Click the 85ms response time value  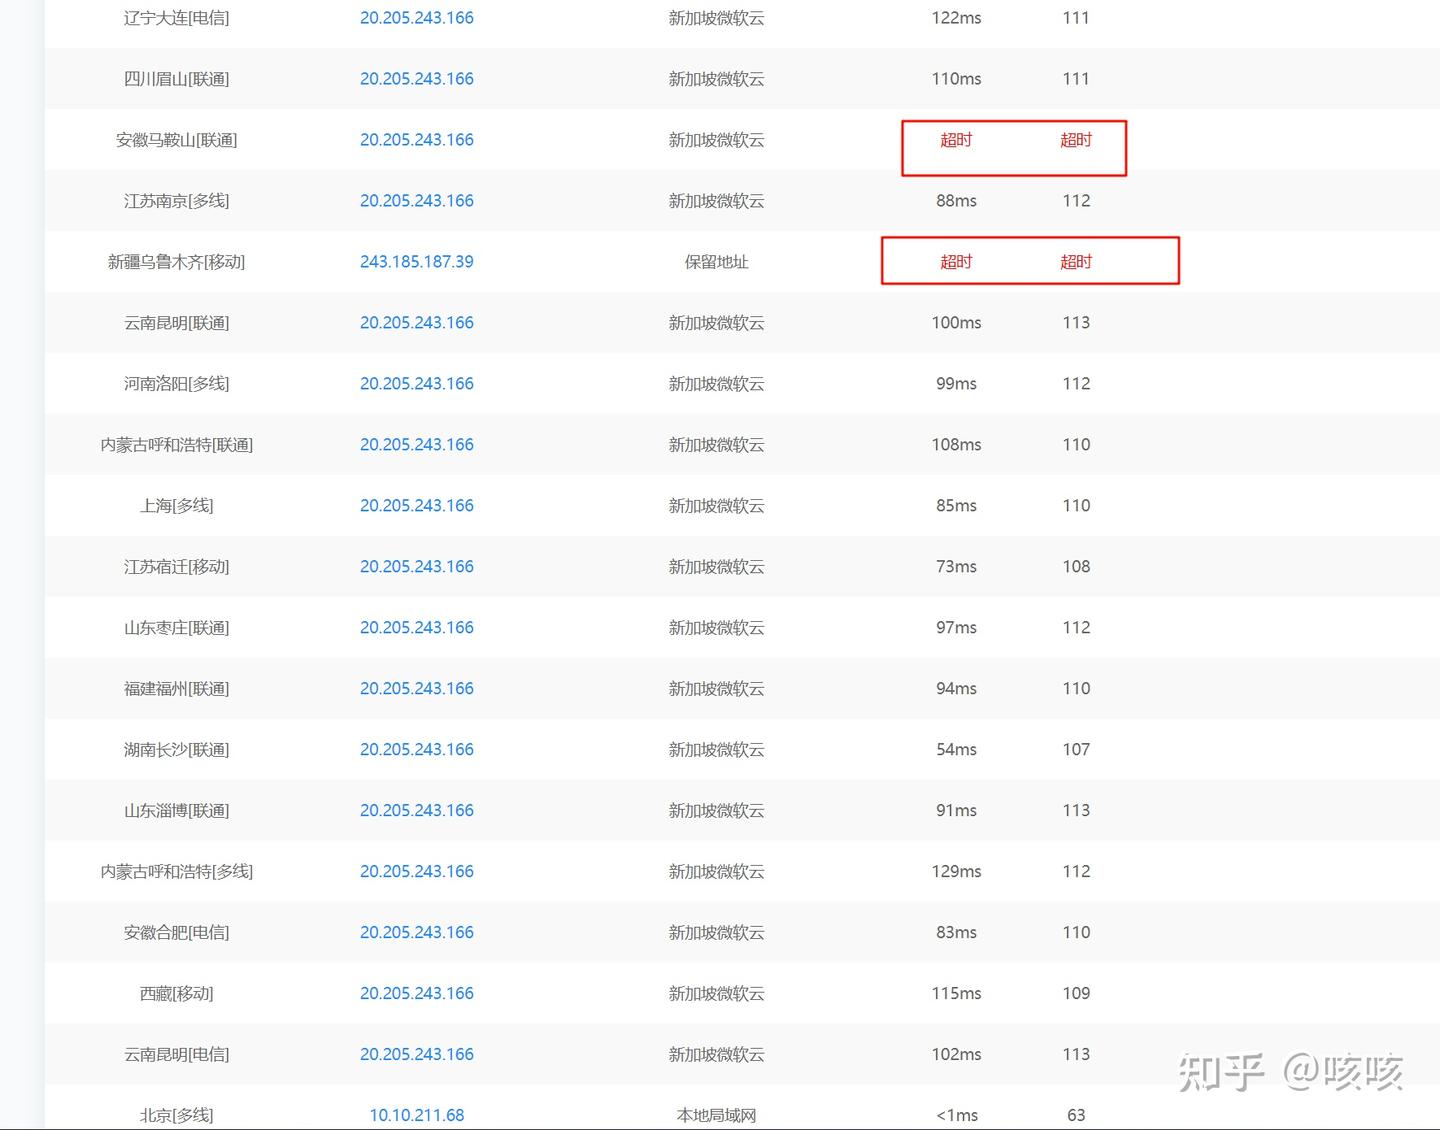(x=957, y=506)
